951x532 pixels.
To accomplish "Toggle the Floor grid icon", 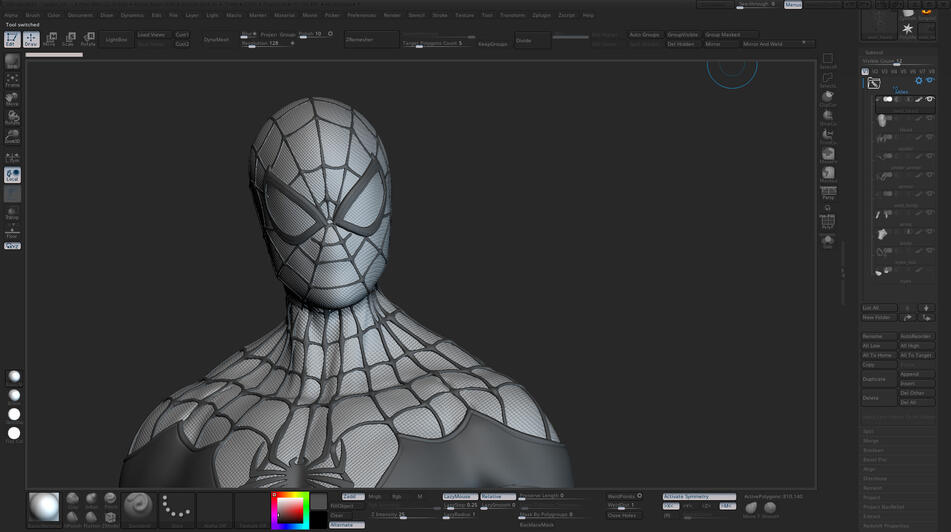I will click(12, 231).
